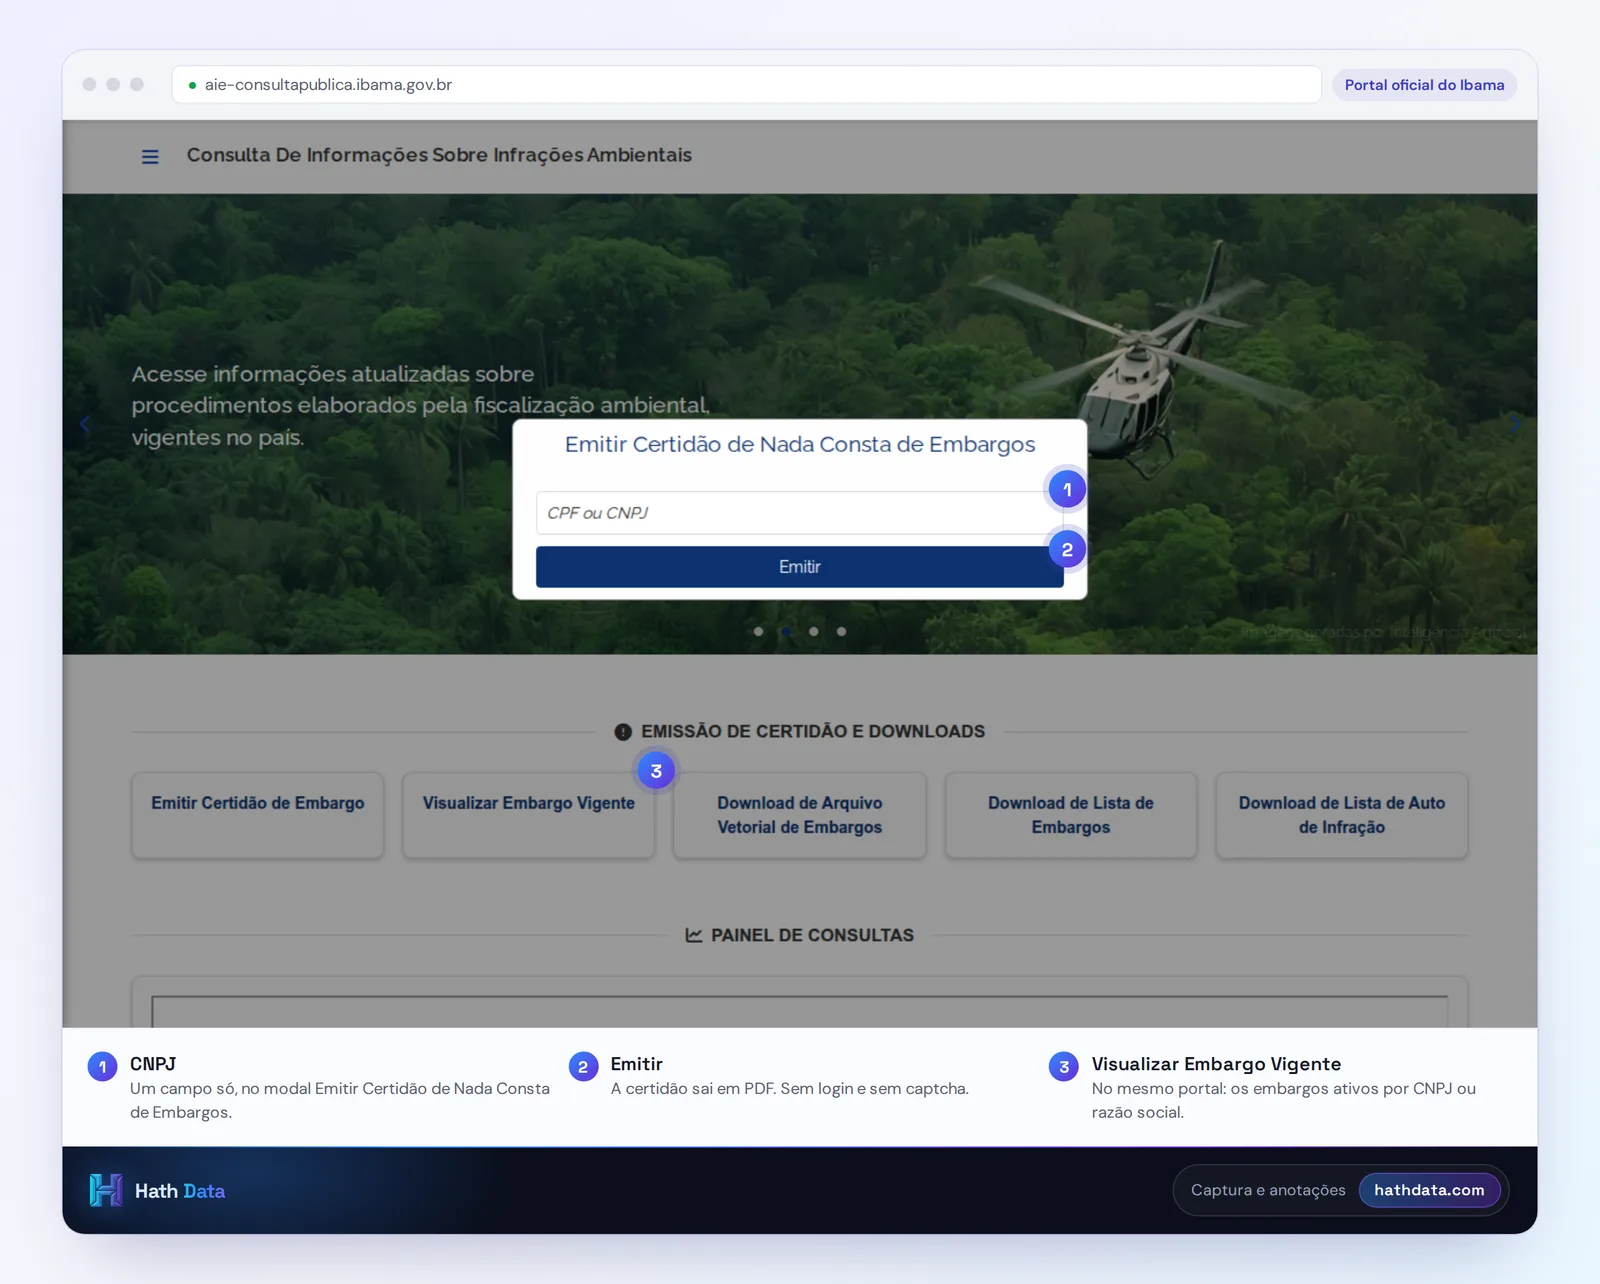
Task: Go to previous carousel slide arrow
Action: click(85, 424)
